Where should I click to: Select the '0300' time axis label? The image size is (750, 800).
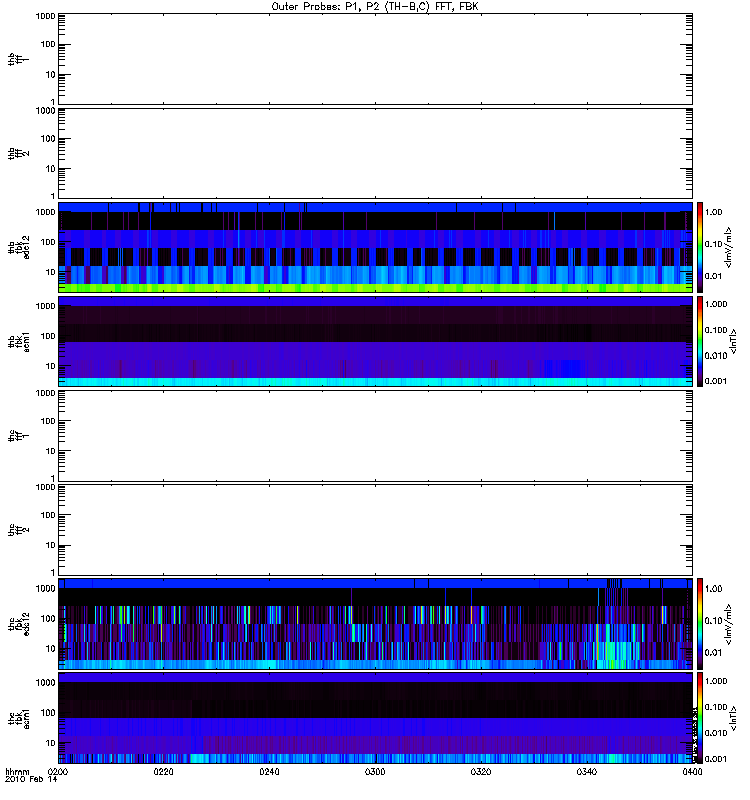(375, 771)
